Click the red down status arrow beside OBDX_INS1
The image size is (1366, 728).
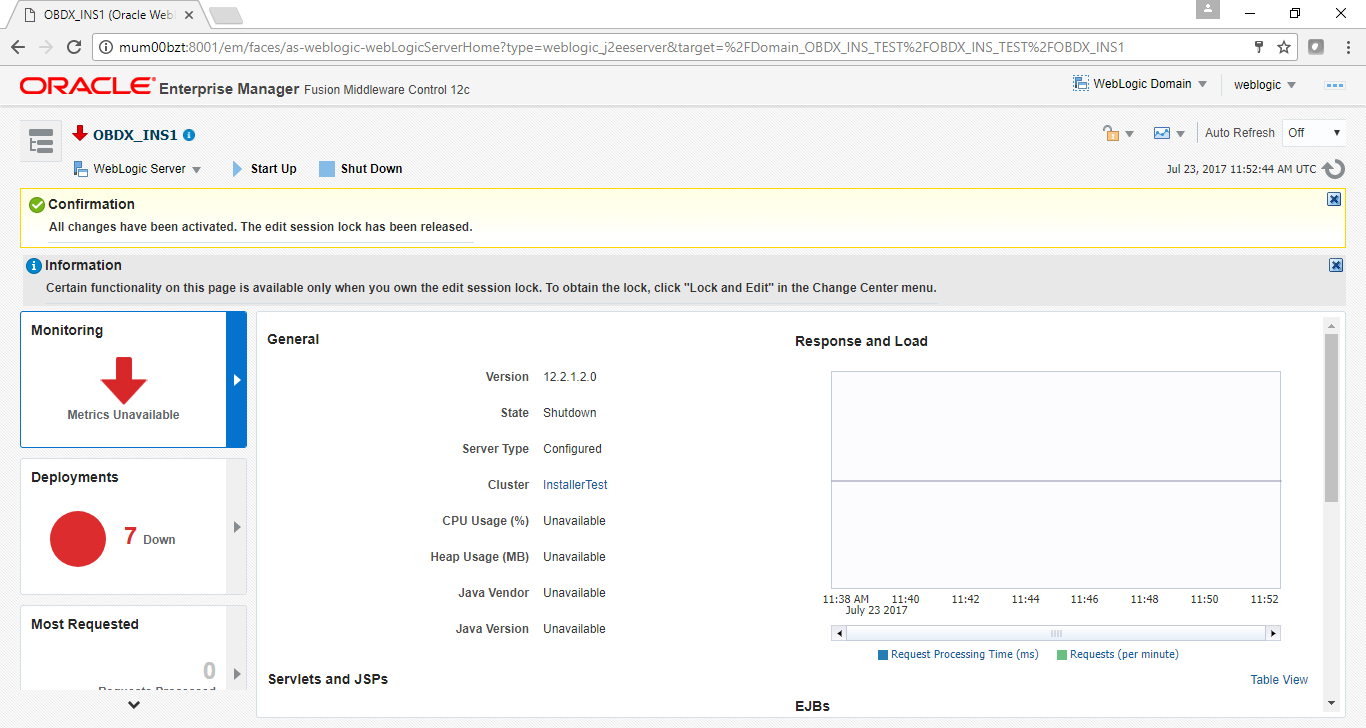(x=80, y=133)
